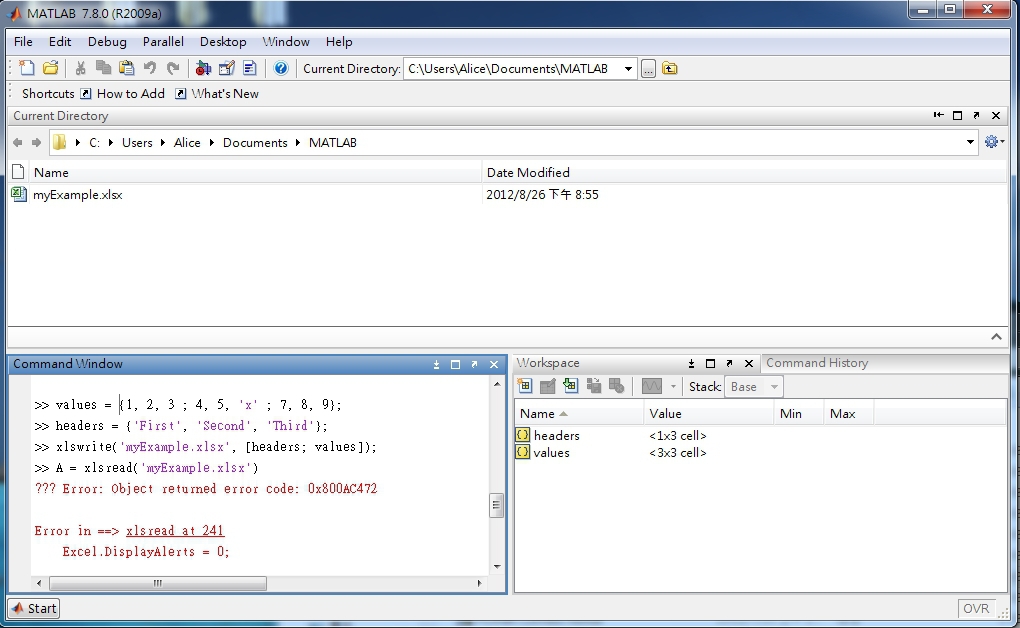Open the Debug menu
This screenshot has height=628, width=1020.
pyautogui.click(x=107, y=42)
